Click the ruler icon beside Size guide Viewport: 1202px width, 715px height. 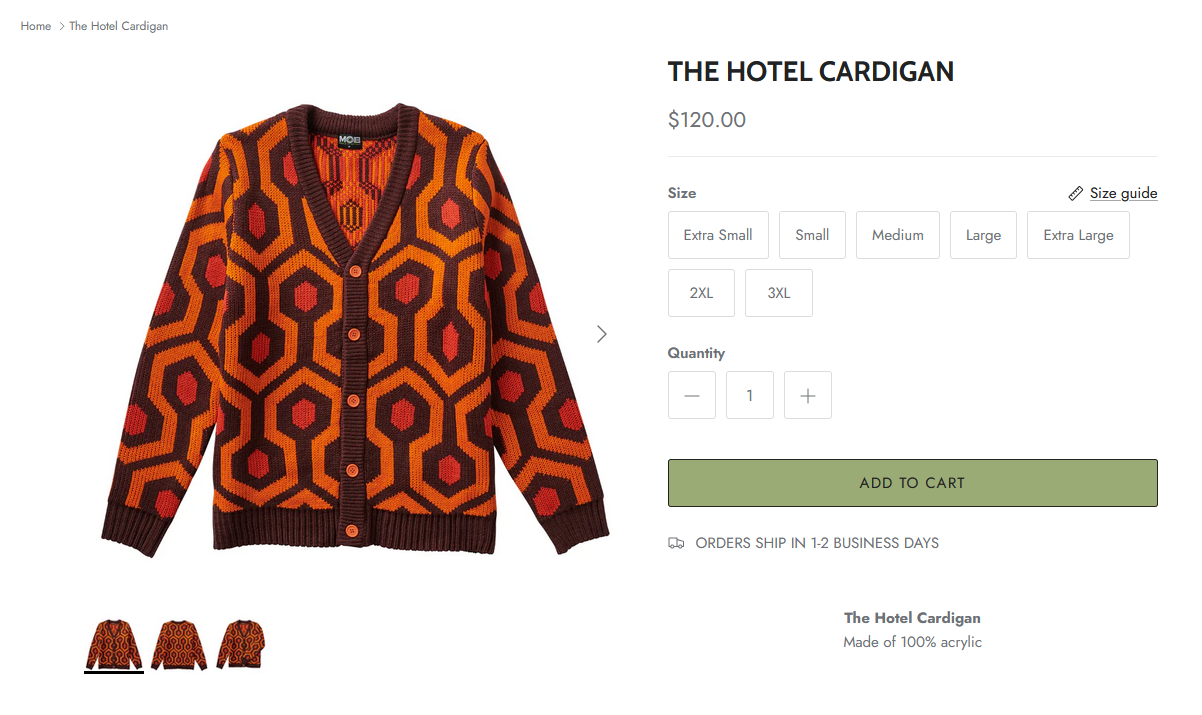[x=1076, y=193]
